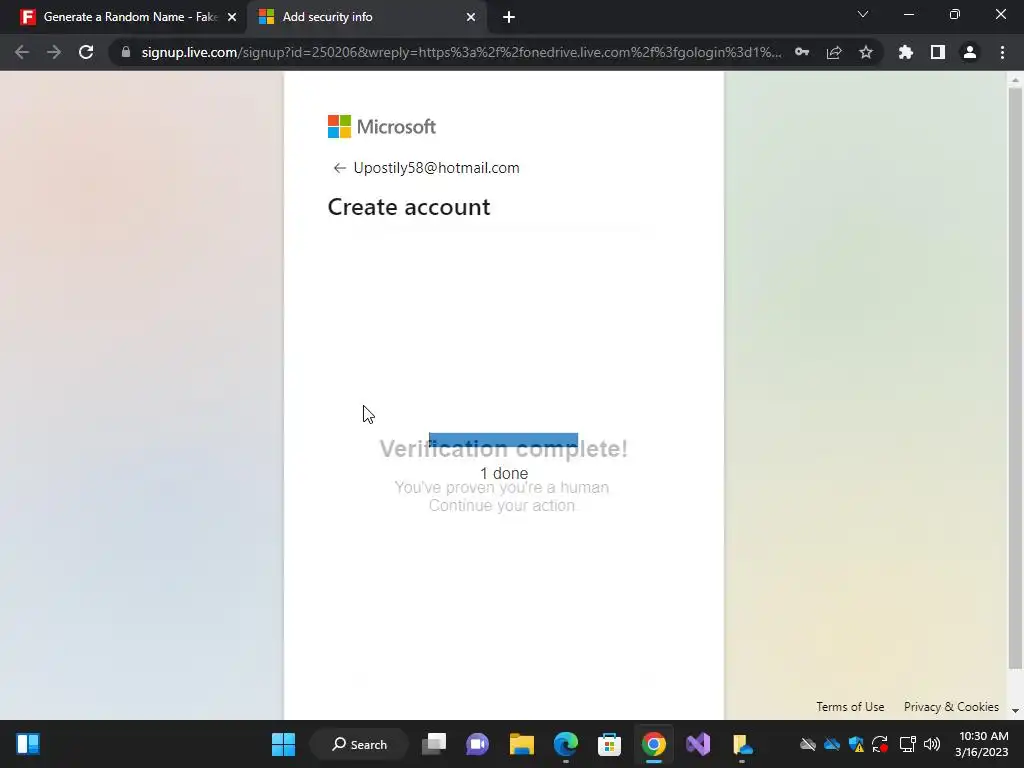Click the volume speaker tray icon
Viewport: 1024px width, 768px height.
pos(932,744)
